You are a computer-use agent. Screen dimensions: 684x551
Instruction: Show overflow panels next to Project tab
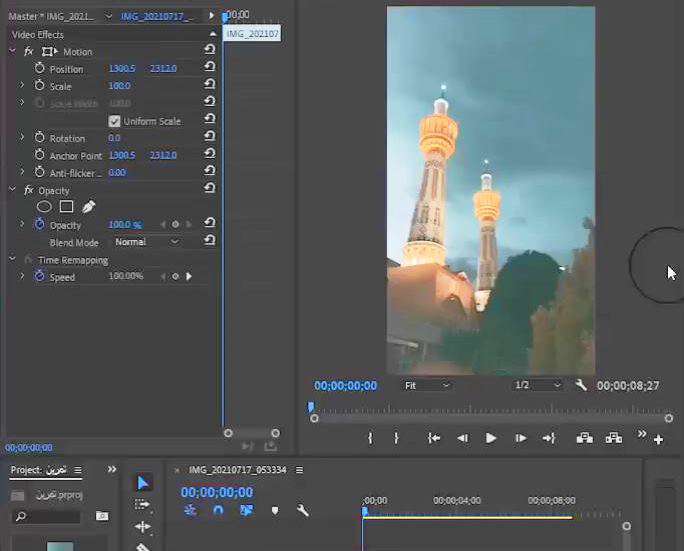112,469
